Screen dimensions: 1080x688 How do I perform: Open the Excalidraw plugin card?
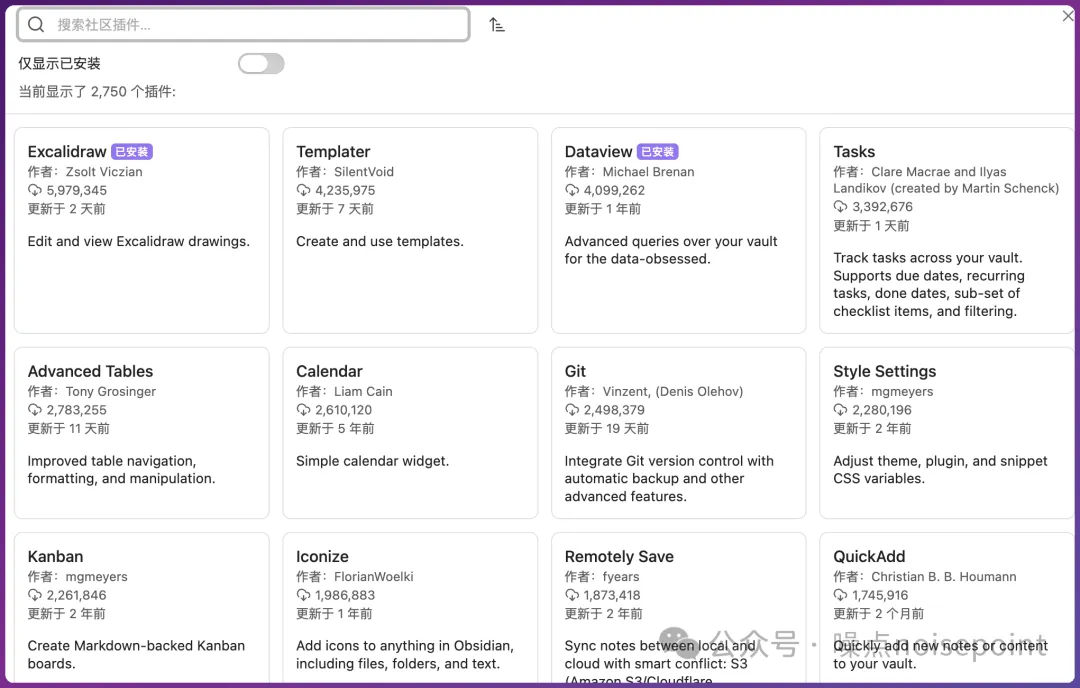point(142,230)
